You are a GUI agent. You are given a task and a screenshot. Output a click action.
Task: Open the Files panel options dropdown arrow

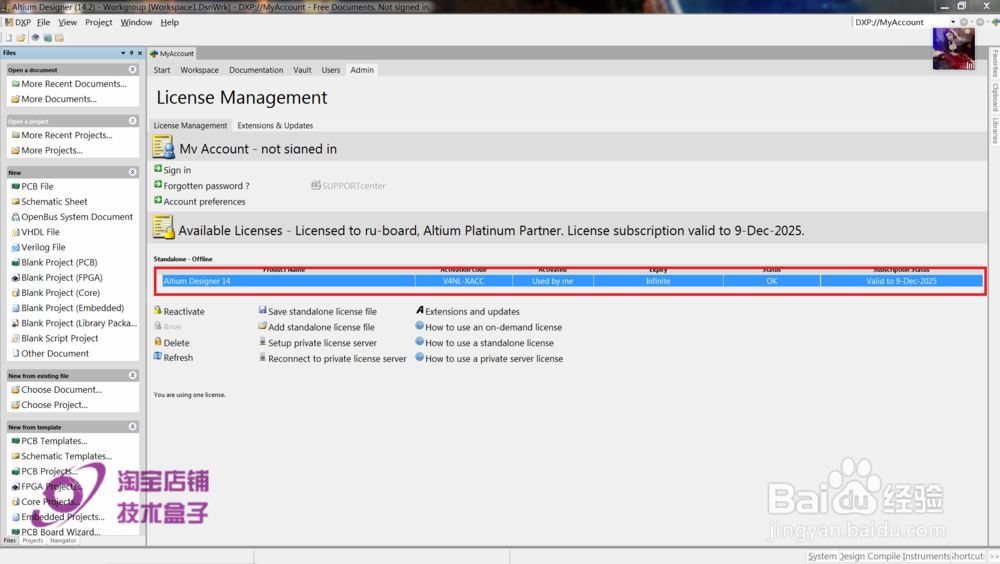tap(123, 53)
